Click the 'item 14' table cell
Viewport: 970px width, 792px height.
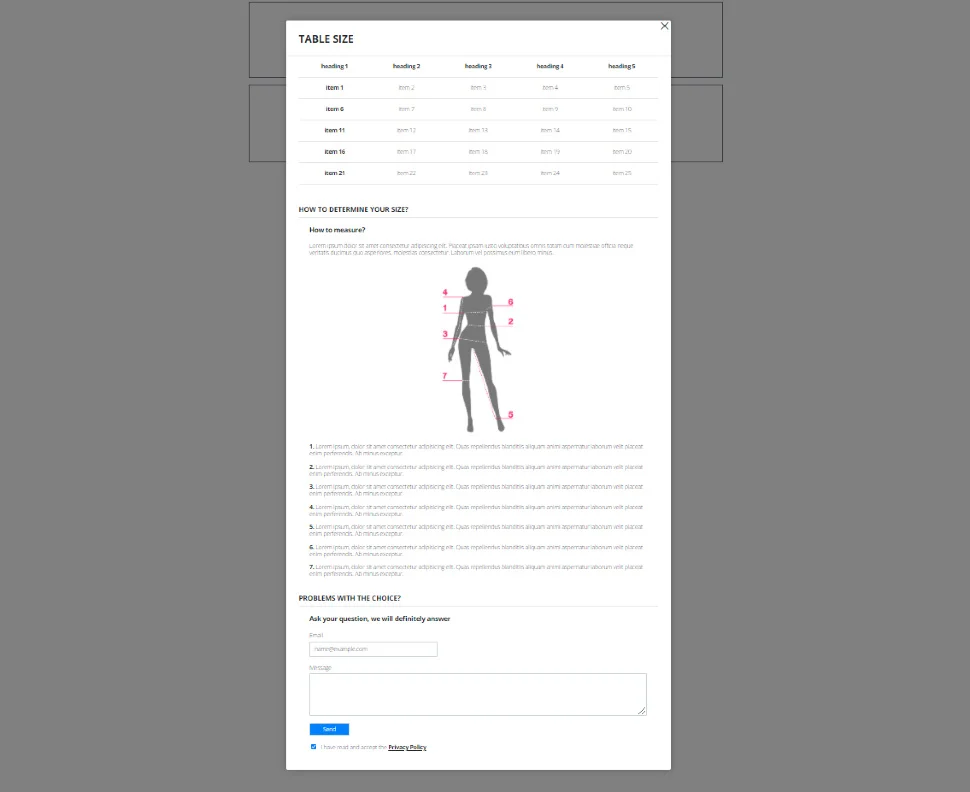550,131
